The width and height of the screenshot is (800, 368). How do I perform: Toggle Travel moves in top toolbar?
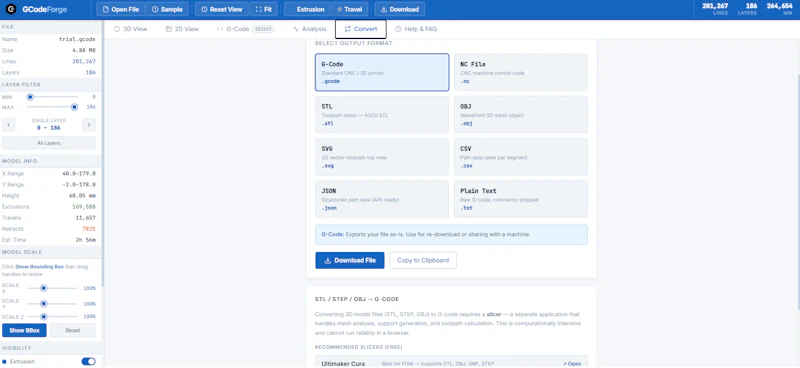(350, 9)
